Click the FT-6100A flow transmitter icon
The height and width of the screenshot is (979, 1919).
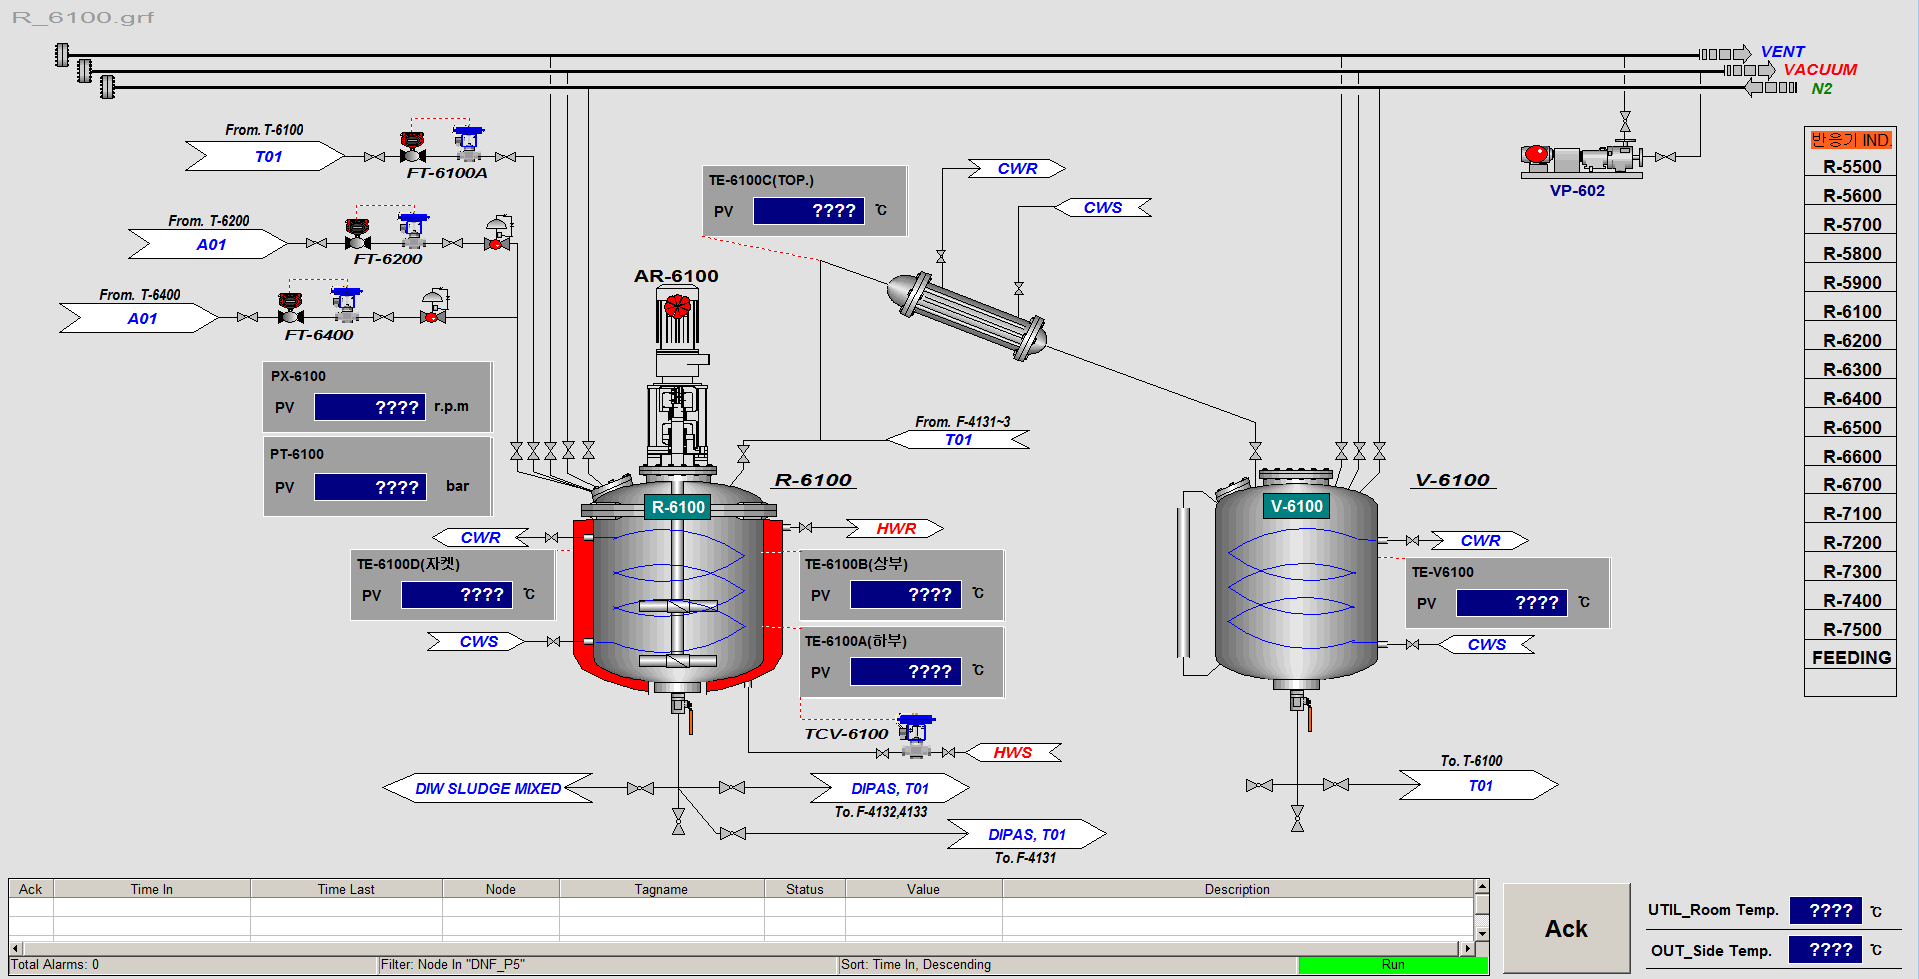[x=467, y=144]
